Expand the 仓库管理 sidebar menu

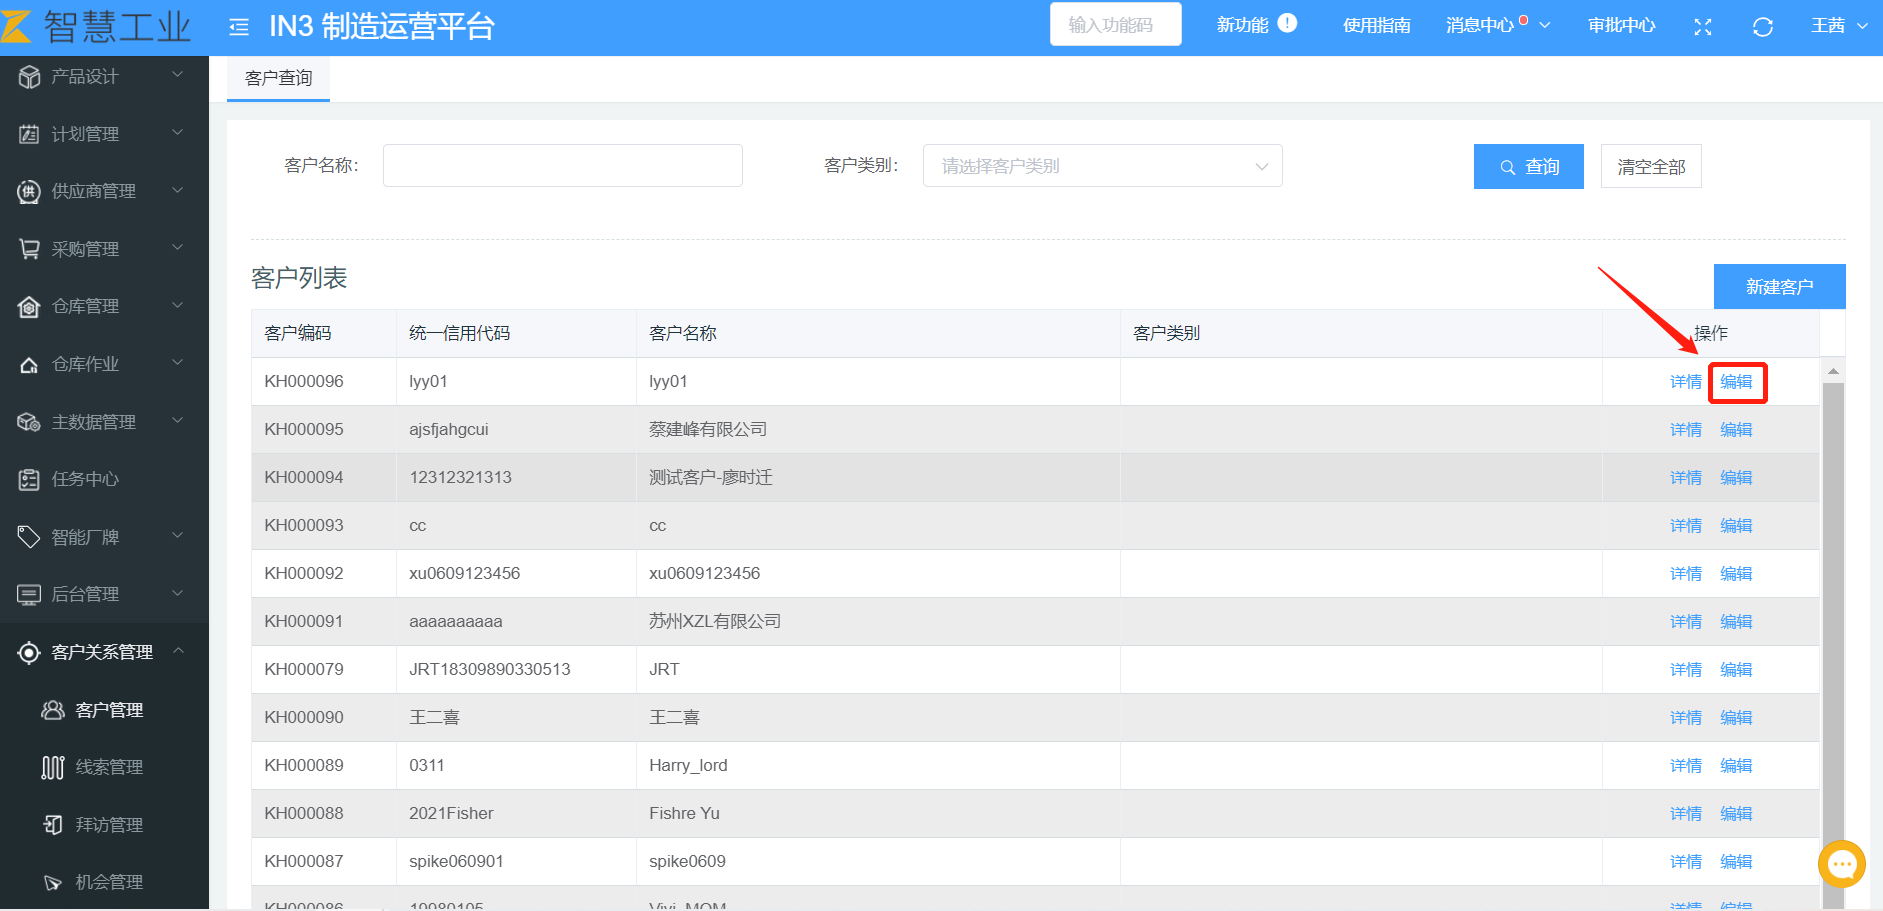[x=104, y=306]
